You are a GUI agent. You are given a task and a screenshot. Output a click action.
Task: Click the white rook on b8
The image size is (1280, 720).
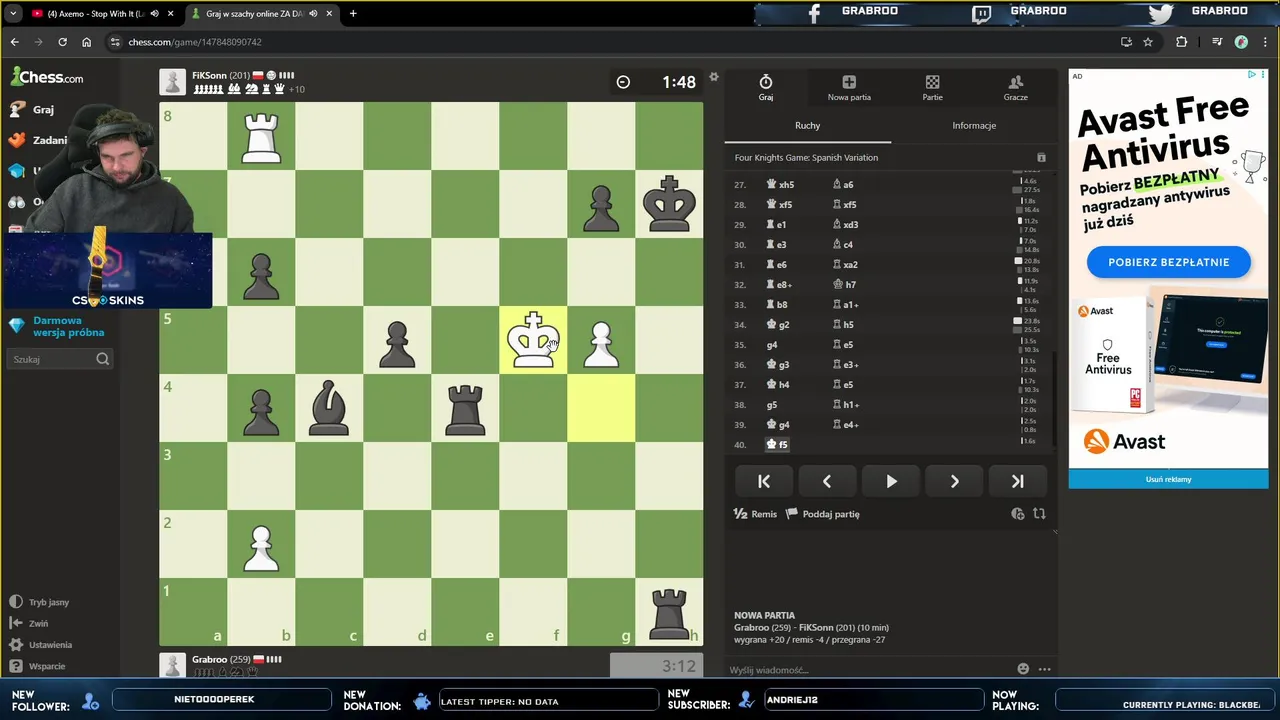pos(261,136)
